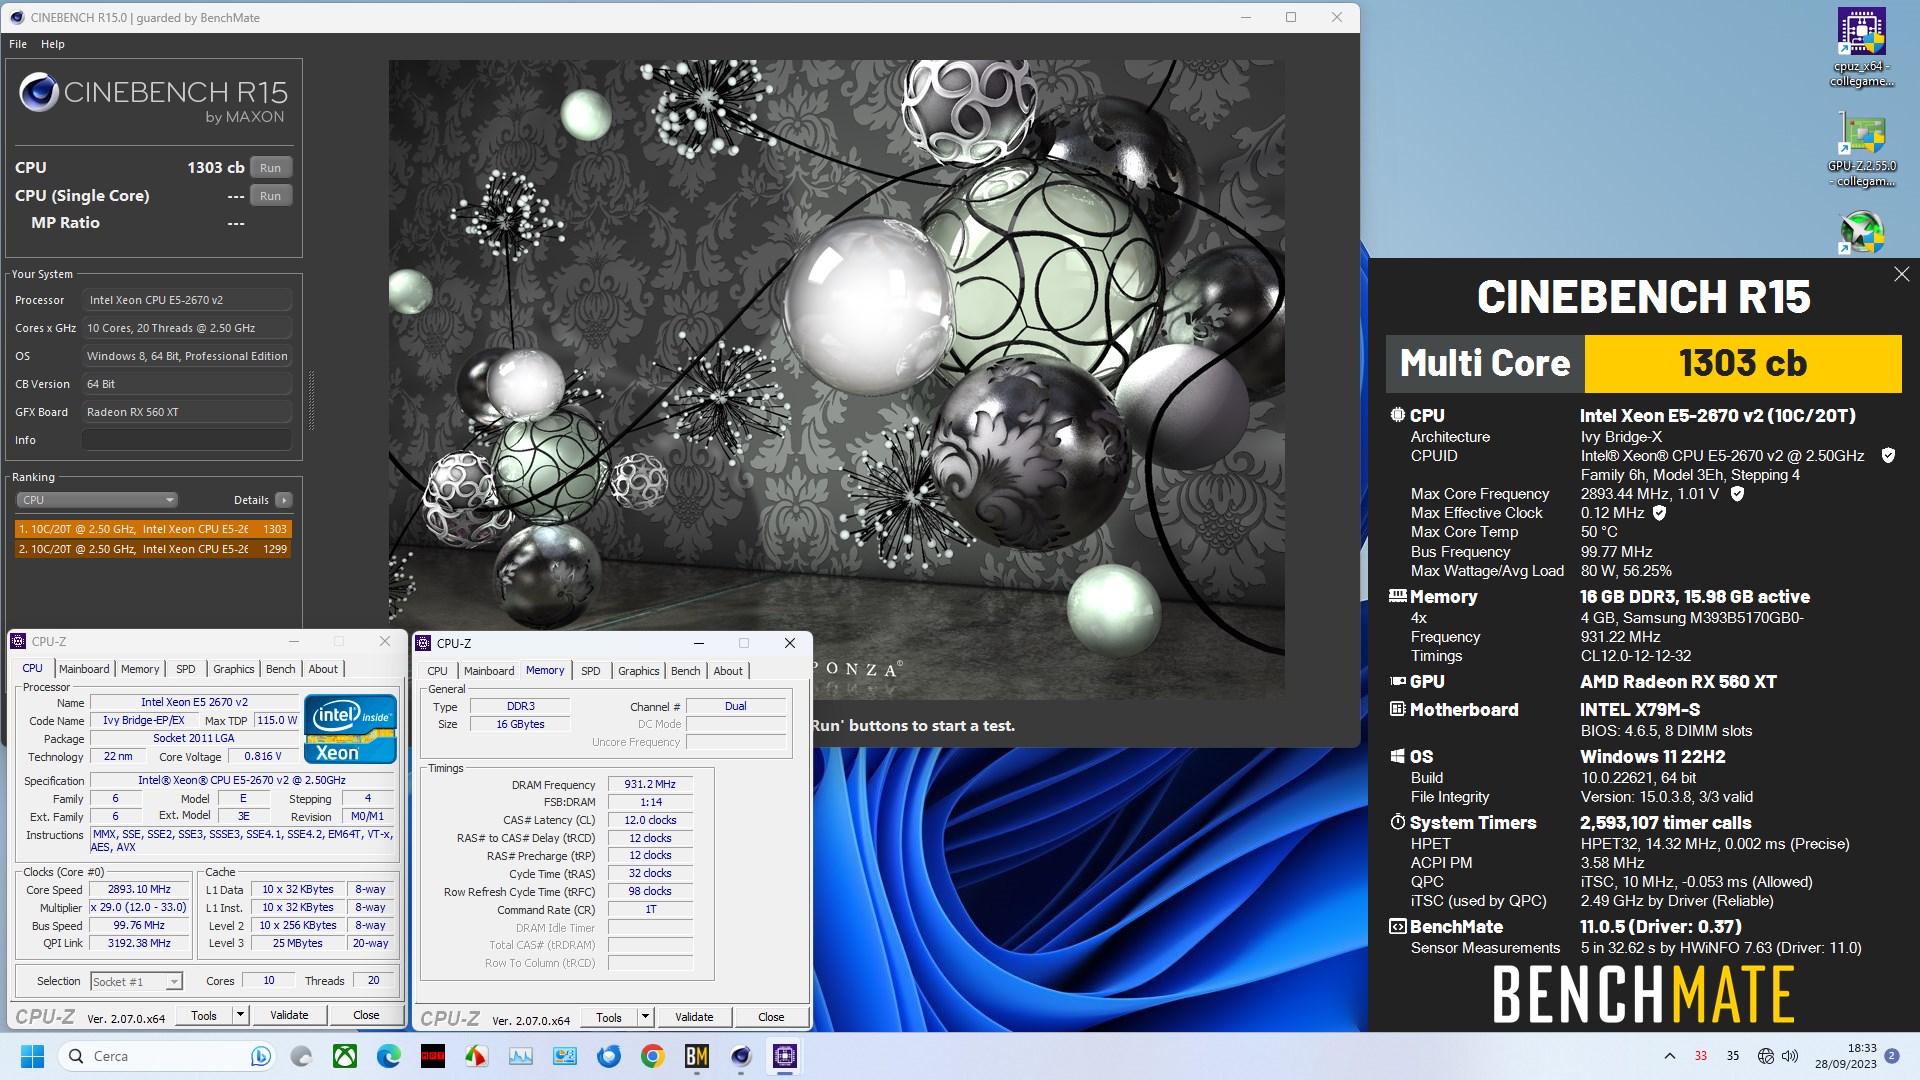
Task: Click the DRAM Frequency value 931.2 MHz
Action: [x=650, y=785]
